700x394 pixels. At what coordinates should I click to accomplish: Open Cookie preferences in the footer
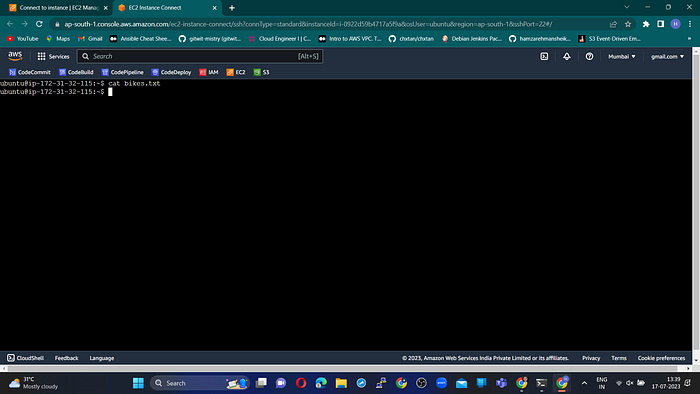coord(661,358)
